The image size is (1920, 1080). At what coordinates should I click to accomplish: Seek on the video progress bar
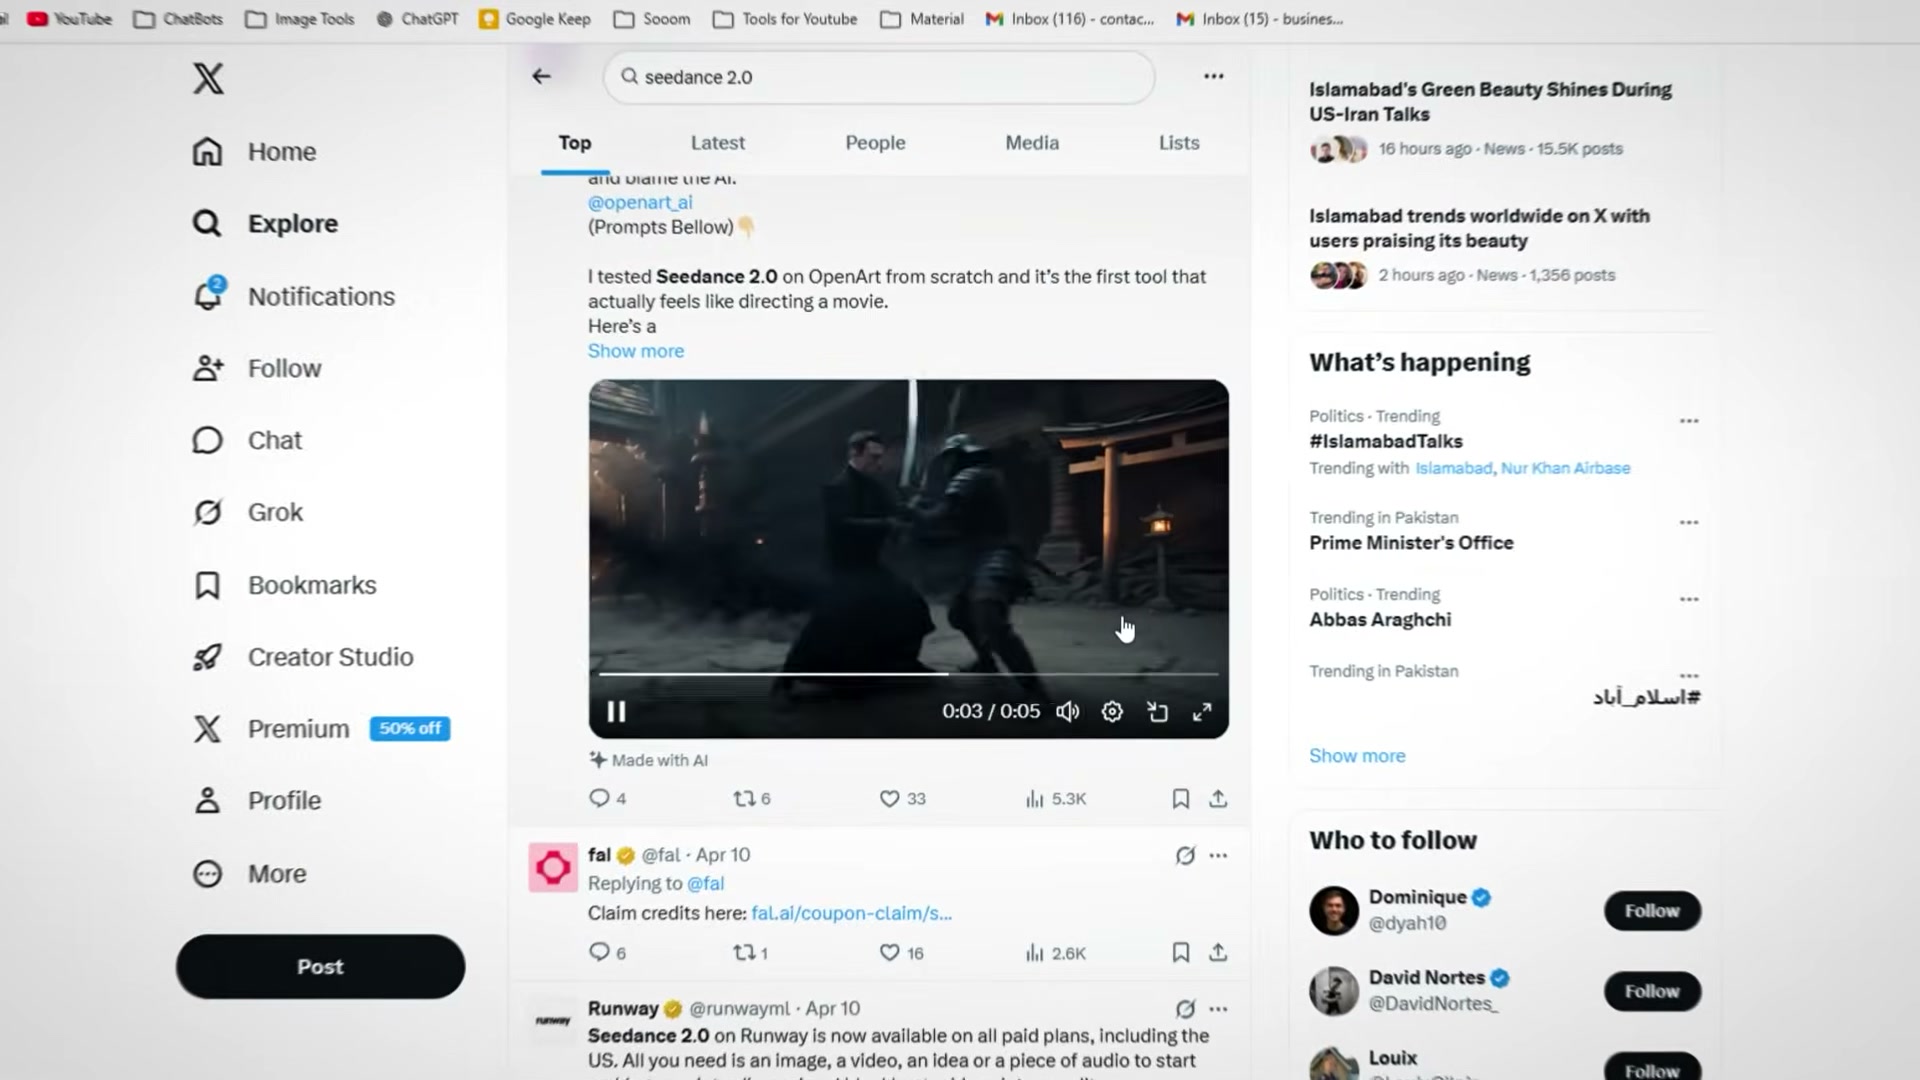908,674
